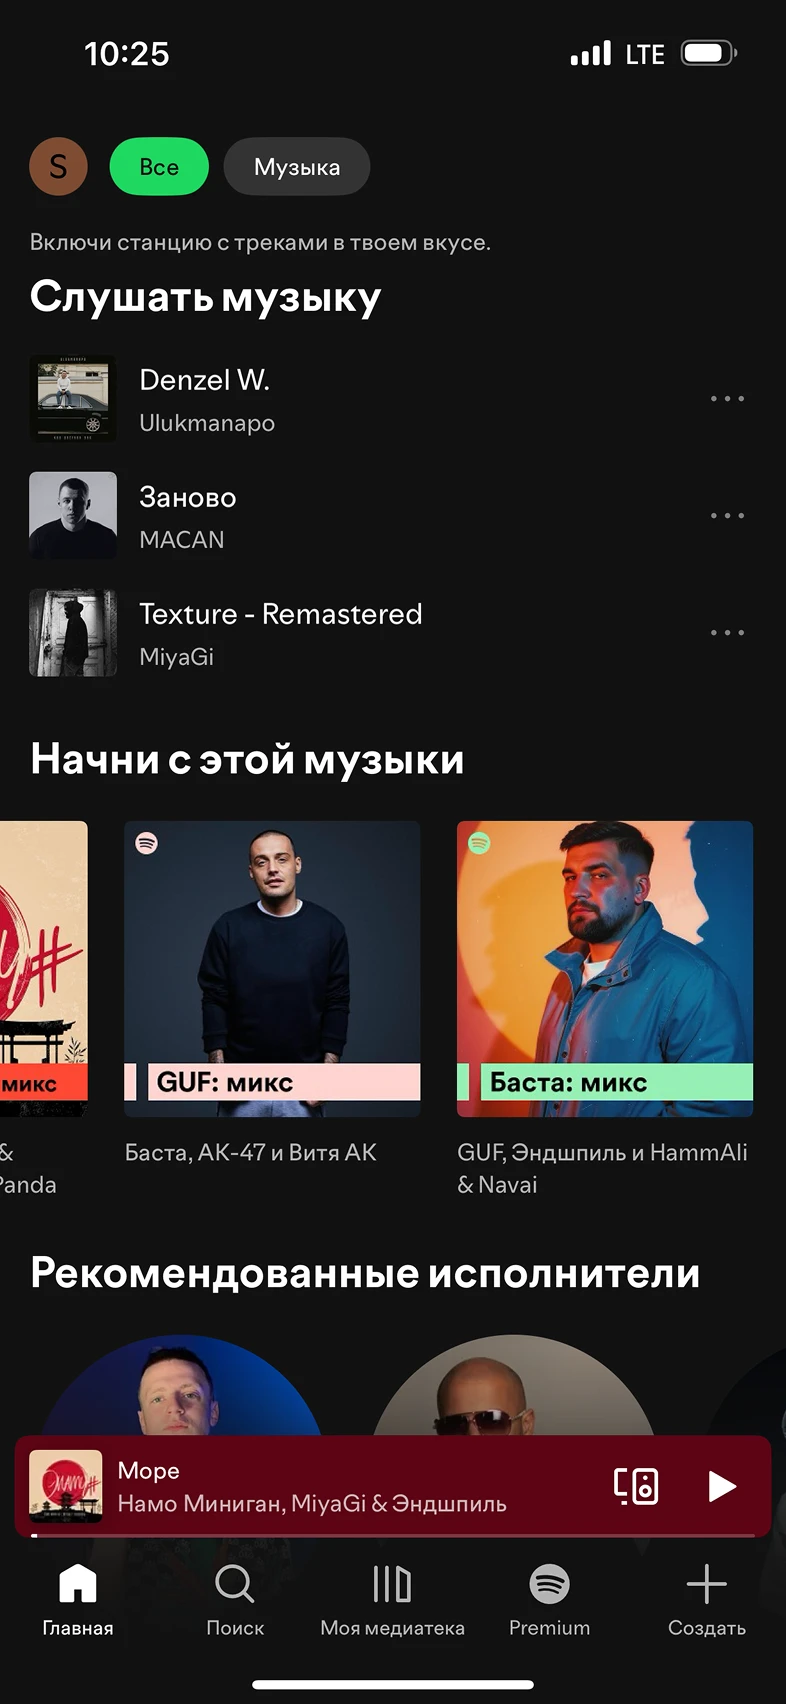Tap the Заново album cover thumbnail
This screenshot has width=786, height=1704.
pos(73,516)
